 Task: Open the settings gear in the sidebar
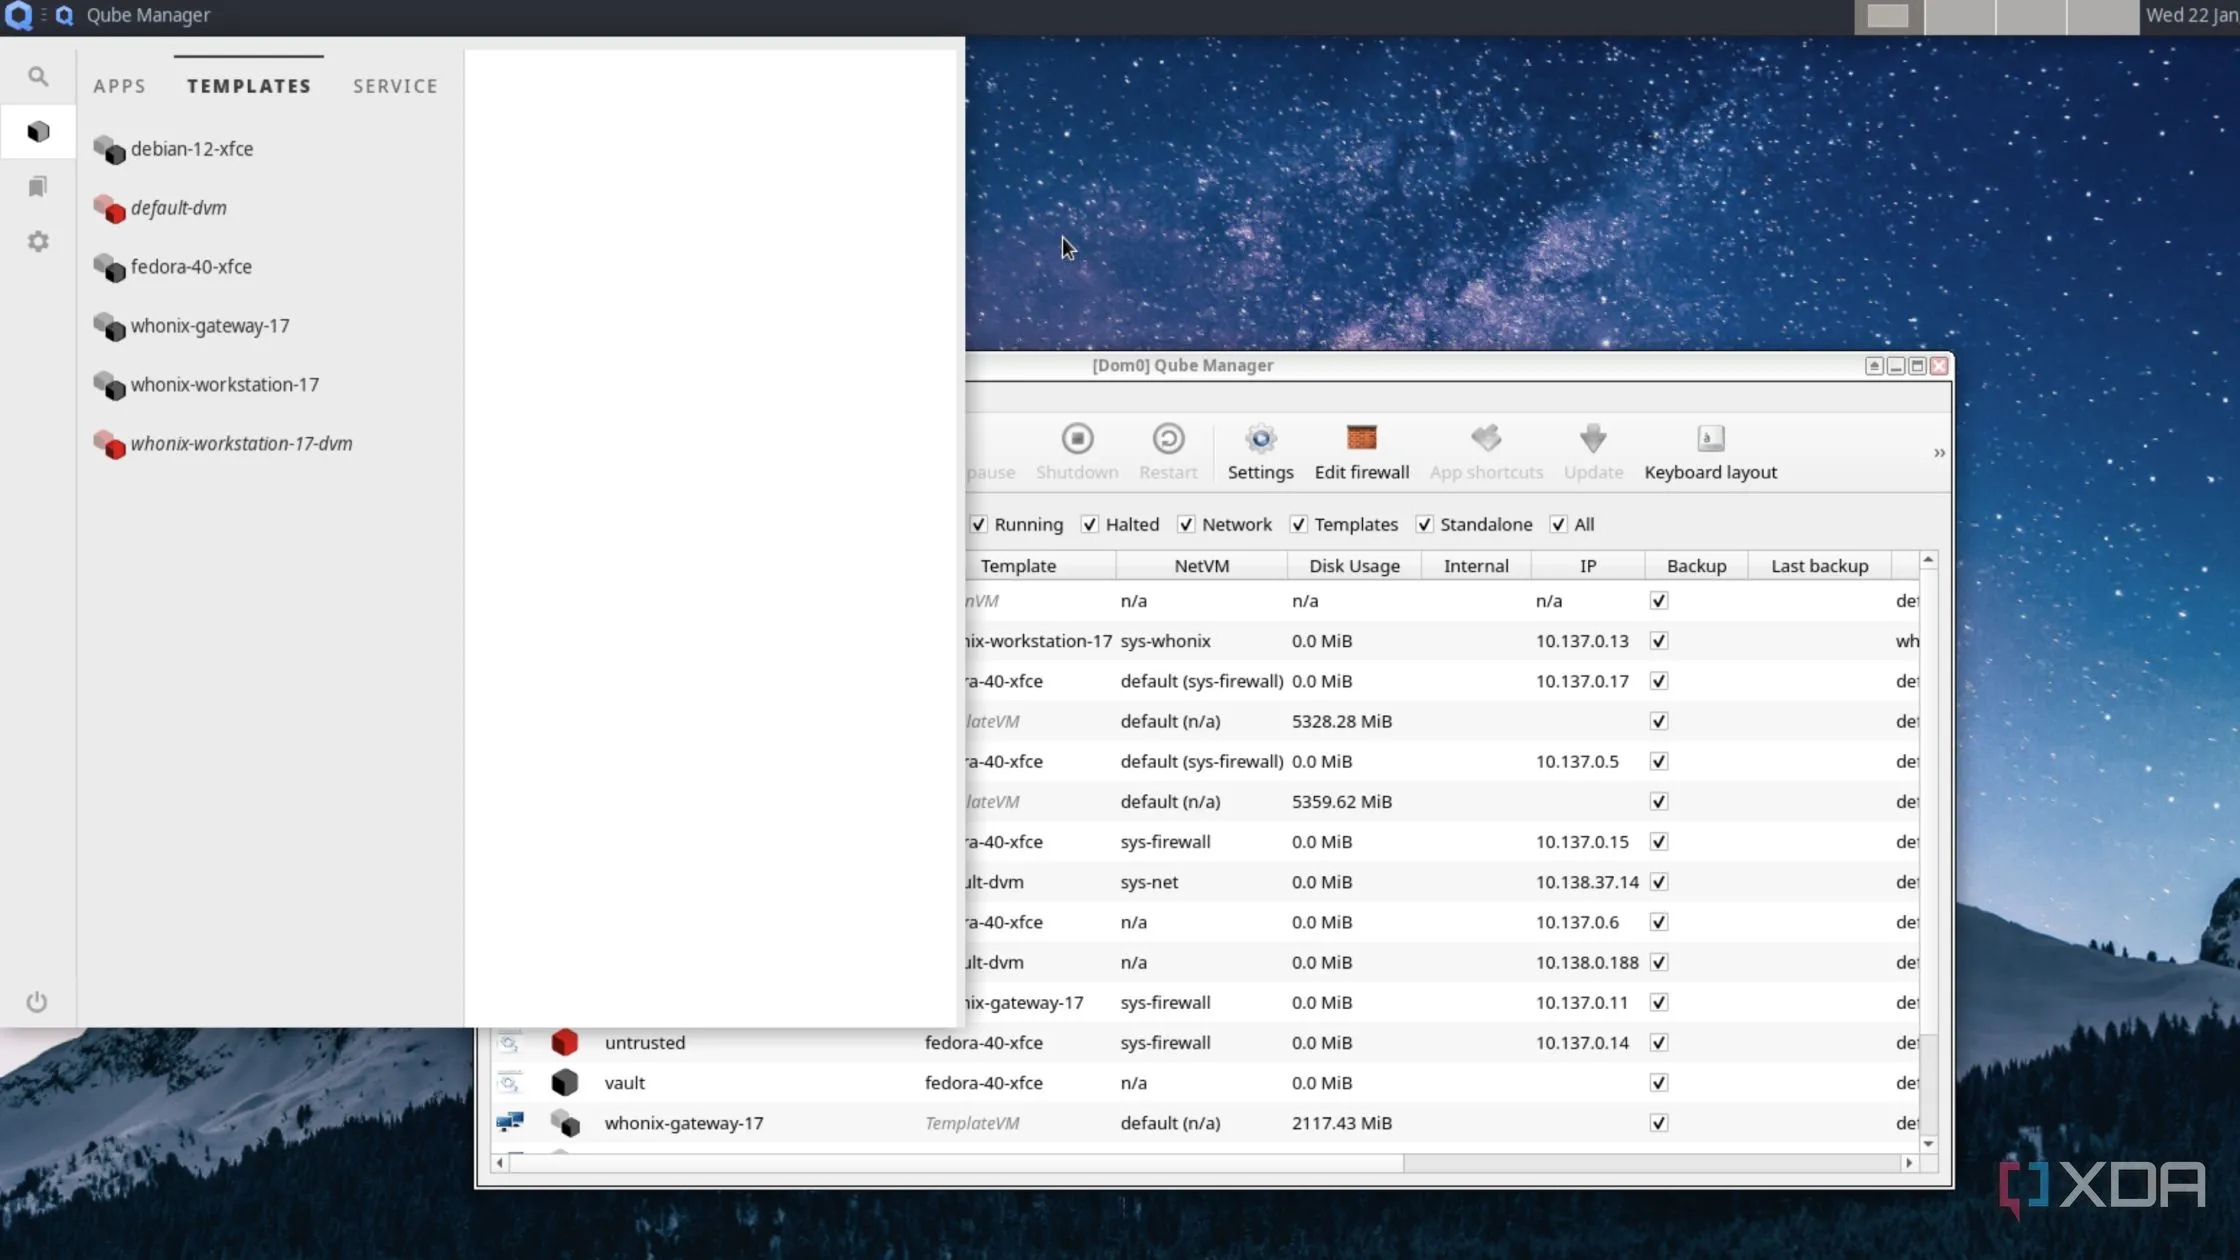(38, 240)
